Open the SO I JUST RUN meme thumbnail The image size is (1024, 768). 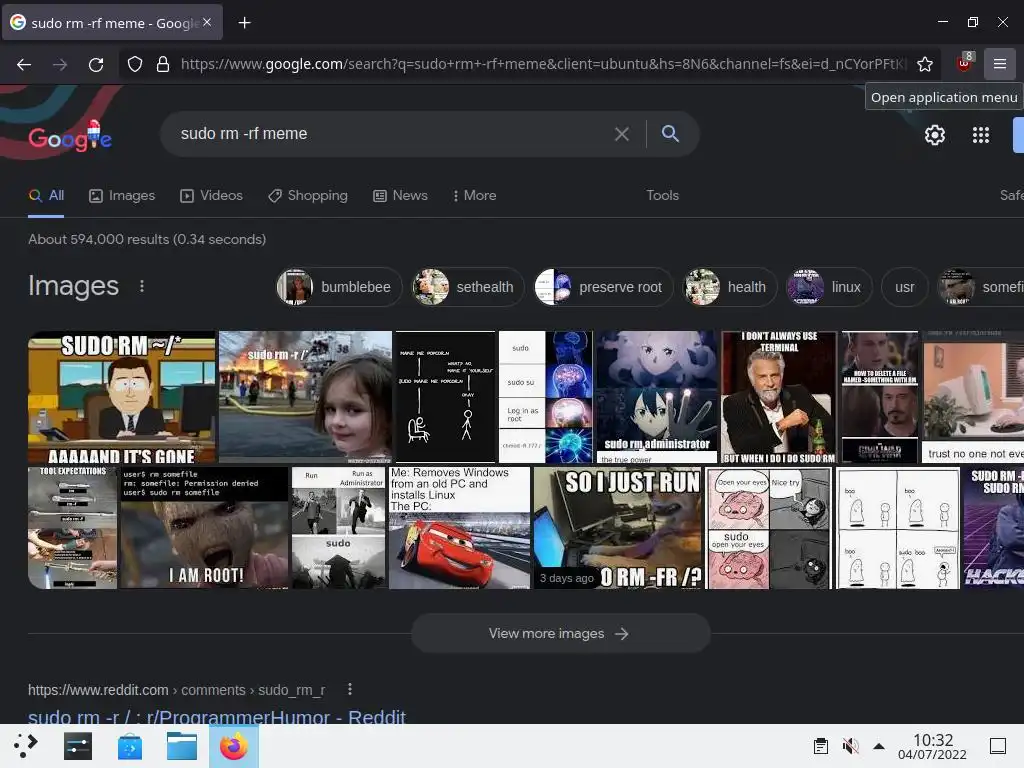pos(618,528)
